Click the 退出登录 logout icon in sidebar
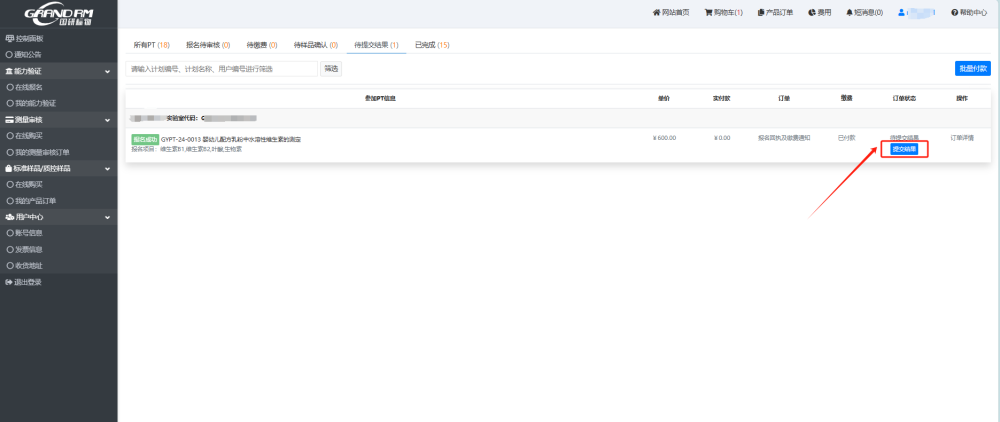Viewport: 1000px width, 422px height. (x=9, y=282)
